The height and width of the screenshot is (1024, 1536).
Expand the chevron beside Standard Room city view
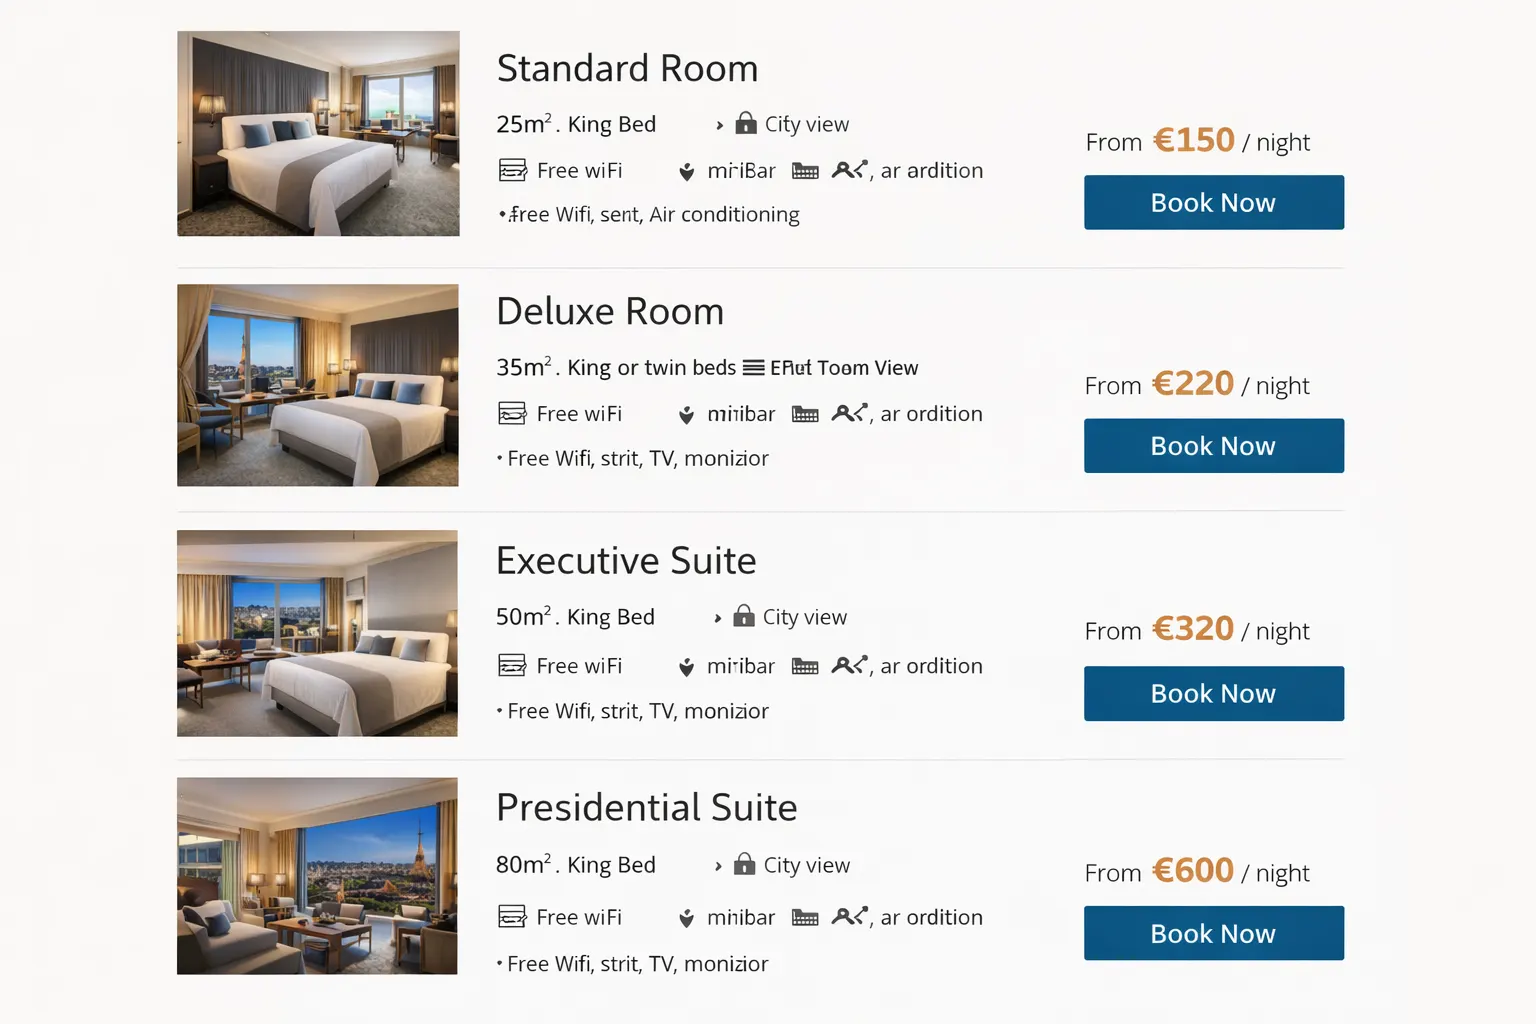tap(719, 125)
